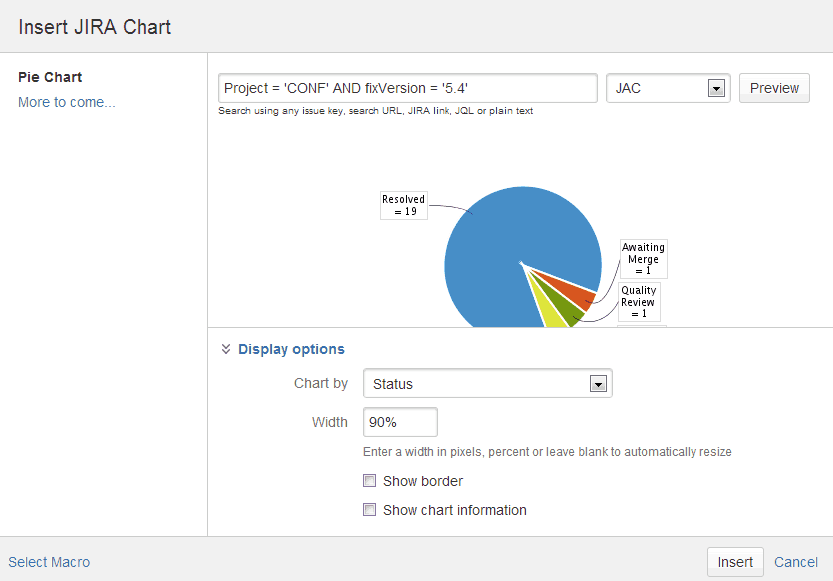Click the Chart by dropdown arrow icon
The height and width of the screenshot is (581, 833).
coord(598,383)
